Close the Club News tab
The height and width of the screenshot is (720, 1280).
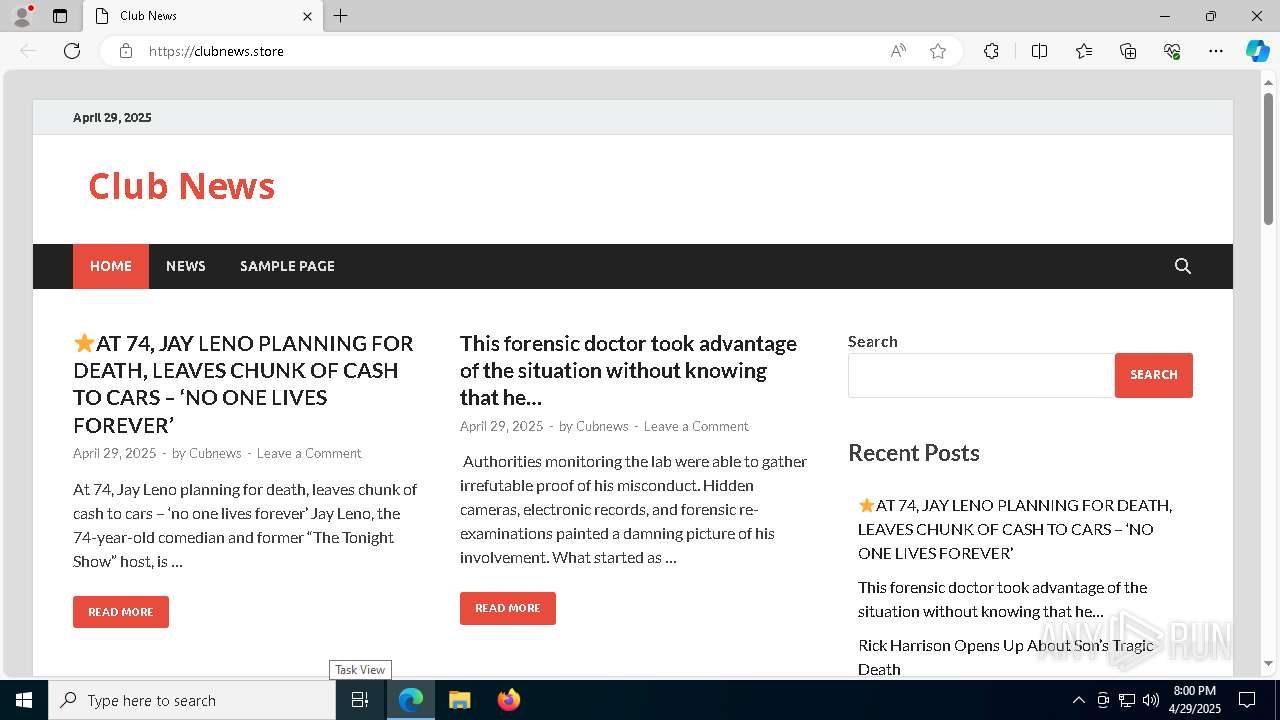point(307,16)
